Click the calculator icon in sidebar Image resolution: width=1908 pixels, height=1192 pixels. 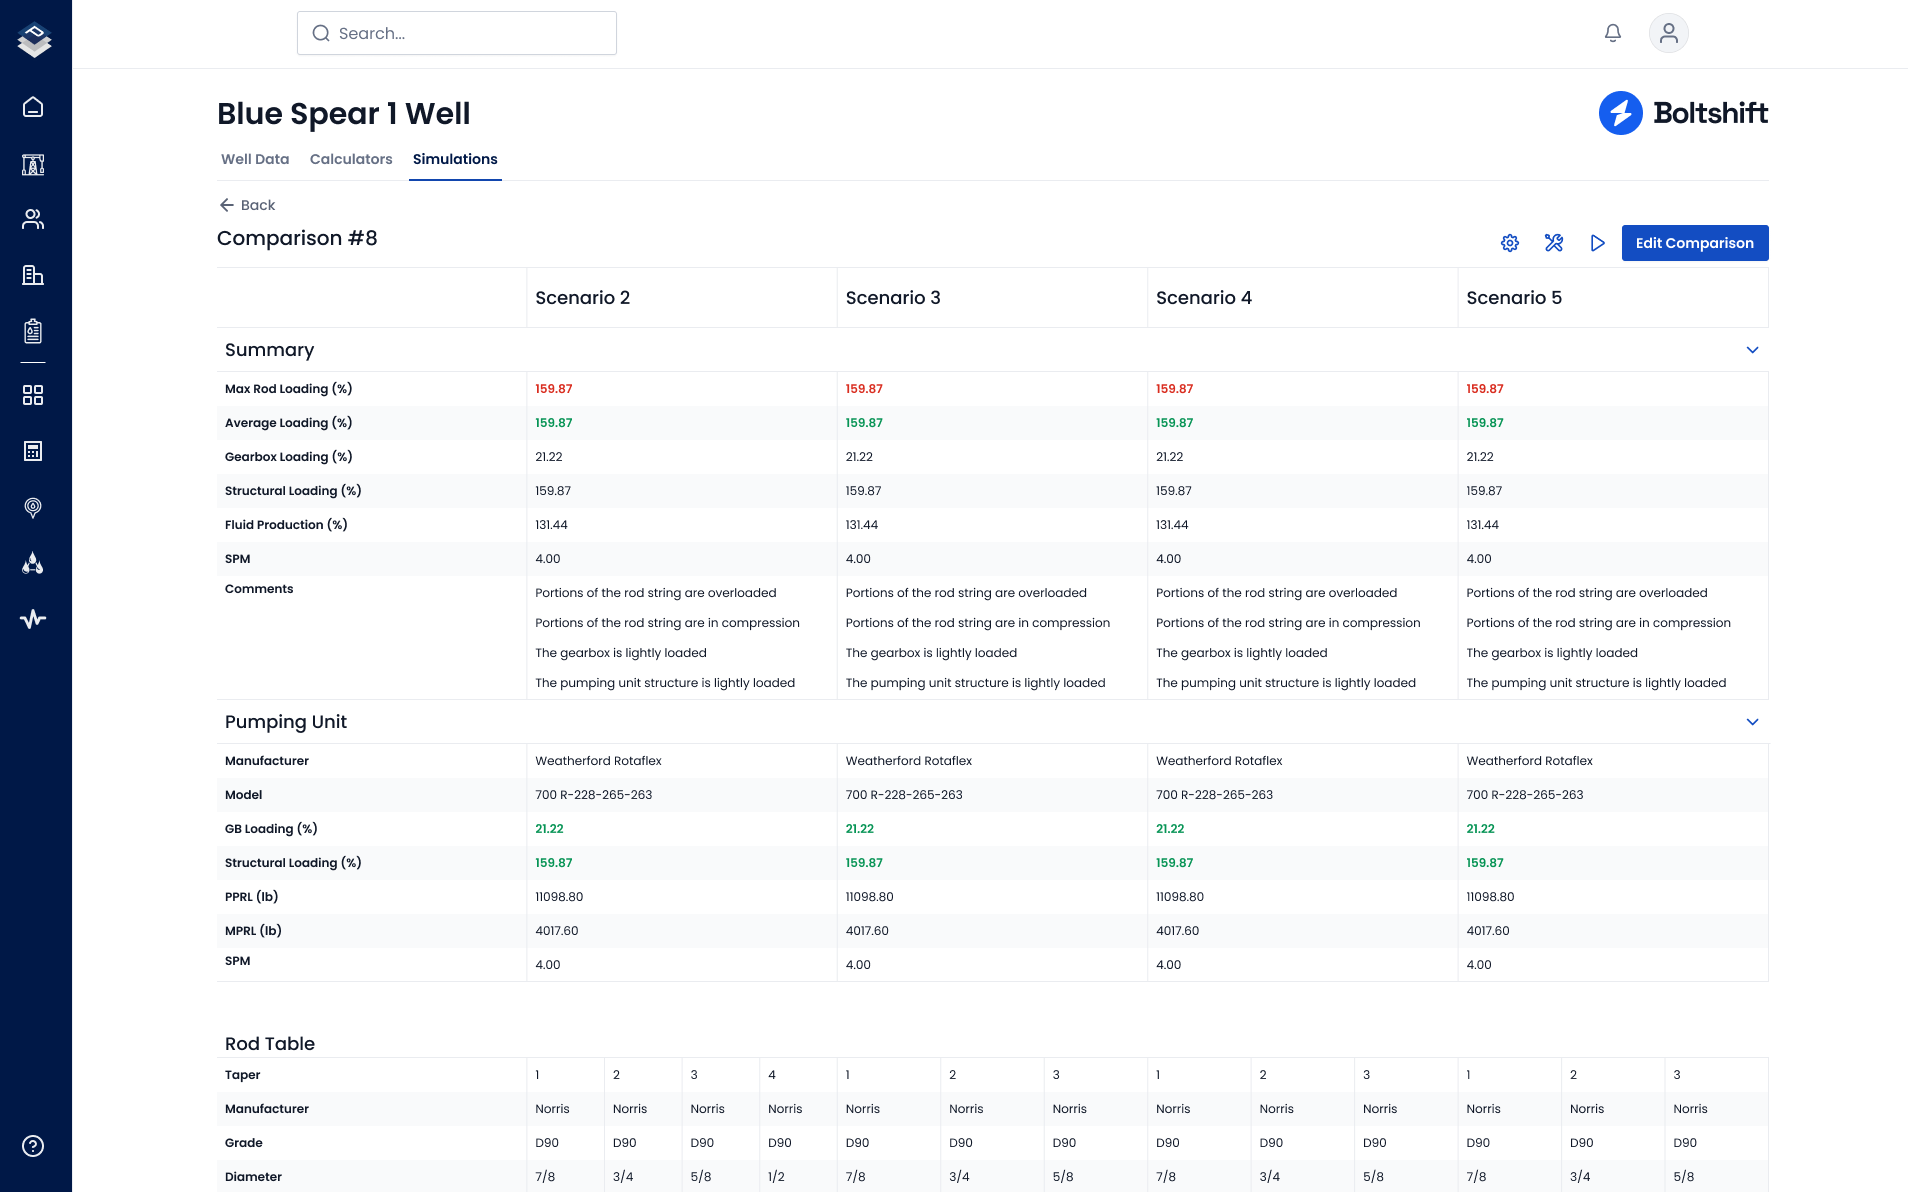click(33, 451)
